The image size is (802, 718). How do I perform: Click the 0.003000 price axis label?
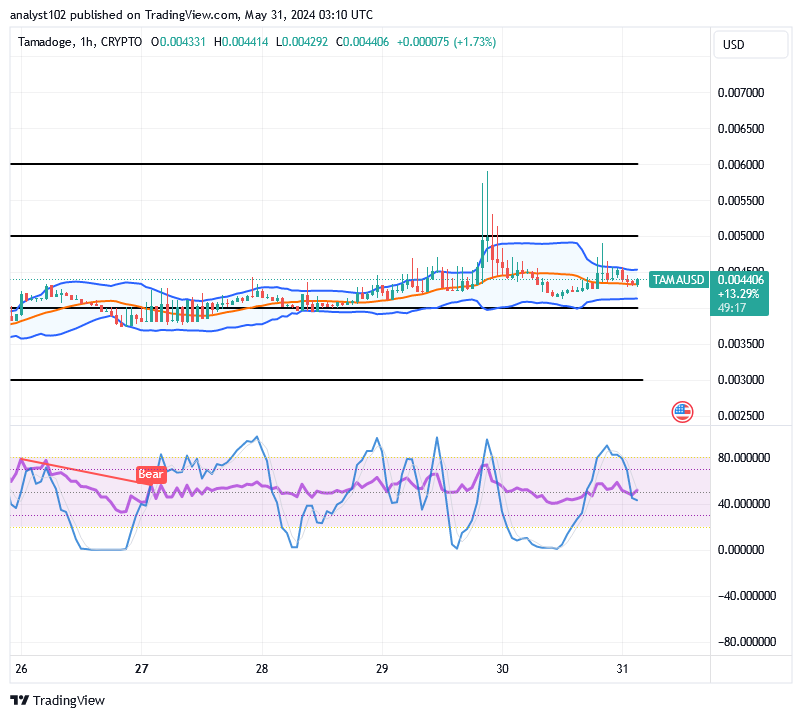[x=741, y=380]
